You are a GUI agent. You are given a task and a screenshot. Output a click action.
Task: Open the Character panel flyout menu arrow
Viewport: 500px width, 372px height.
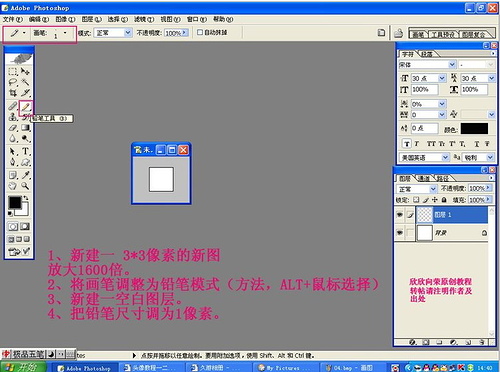pyautogui.click(x=493, y=53)
